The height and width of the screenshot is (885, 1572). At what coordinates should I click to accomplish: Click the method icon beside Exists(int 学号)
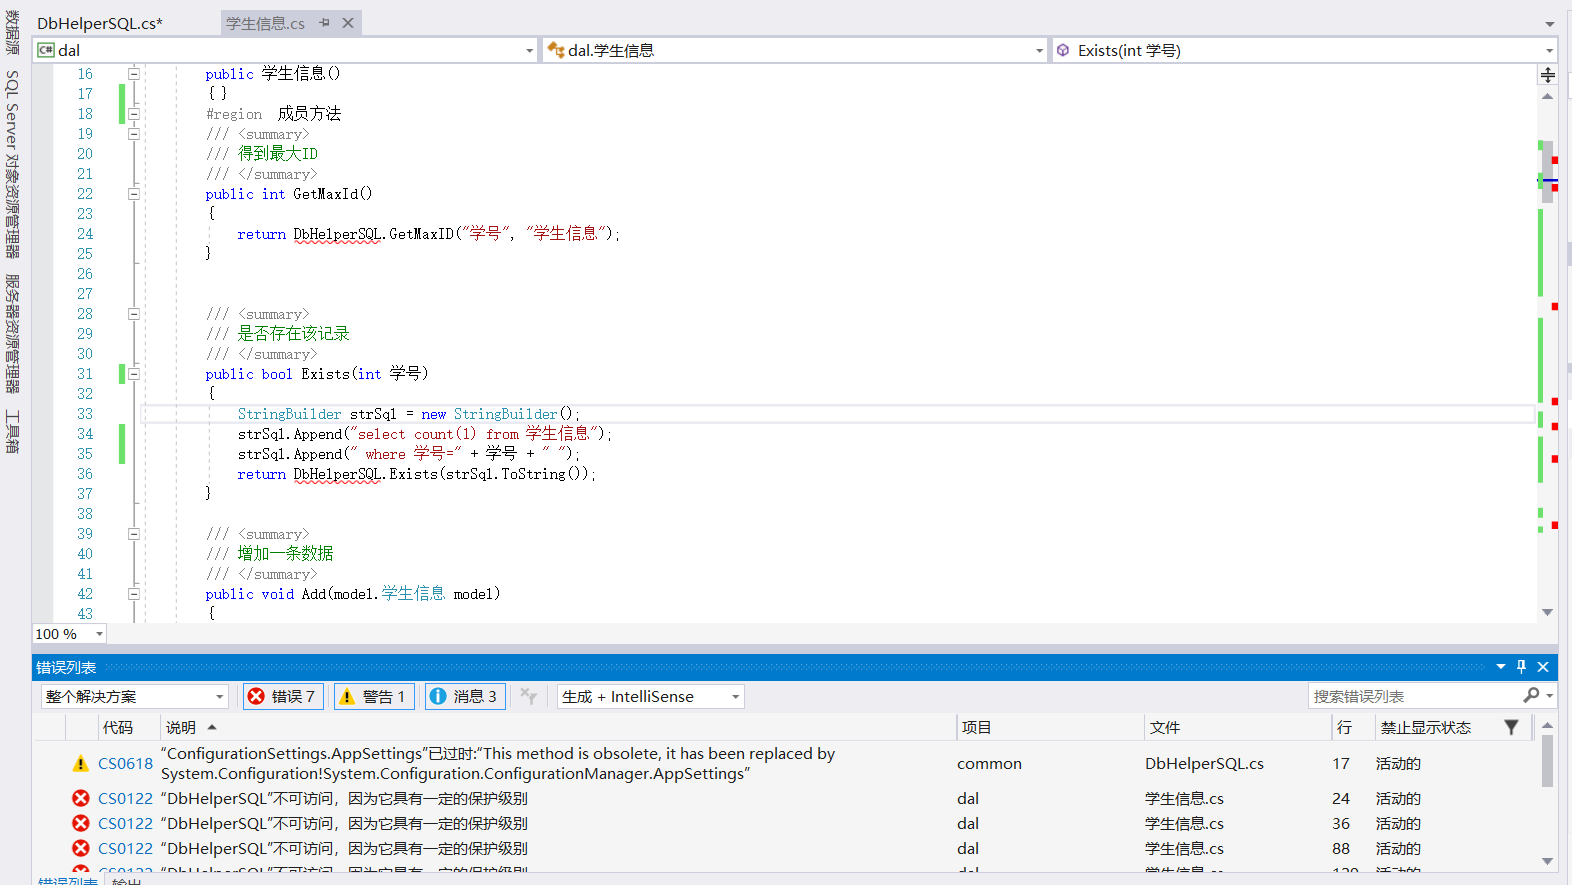[x=1063, y=50]
